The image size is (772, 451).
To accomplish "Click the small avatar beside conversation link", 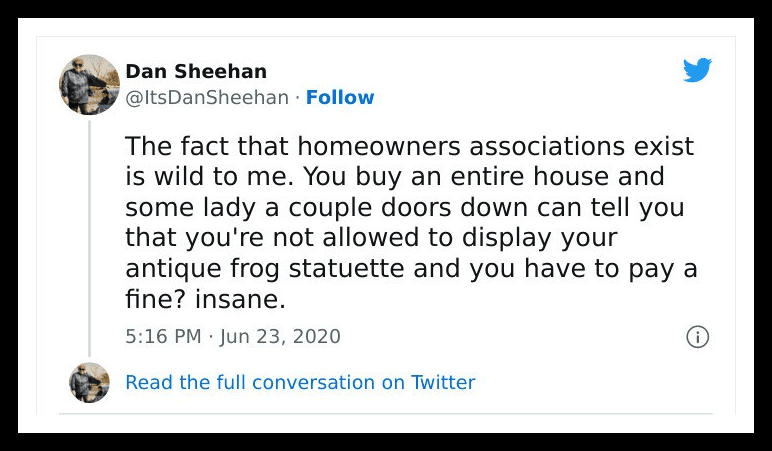I will (x=89, y=382).
